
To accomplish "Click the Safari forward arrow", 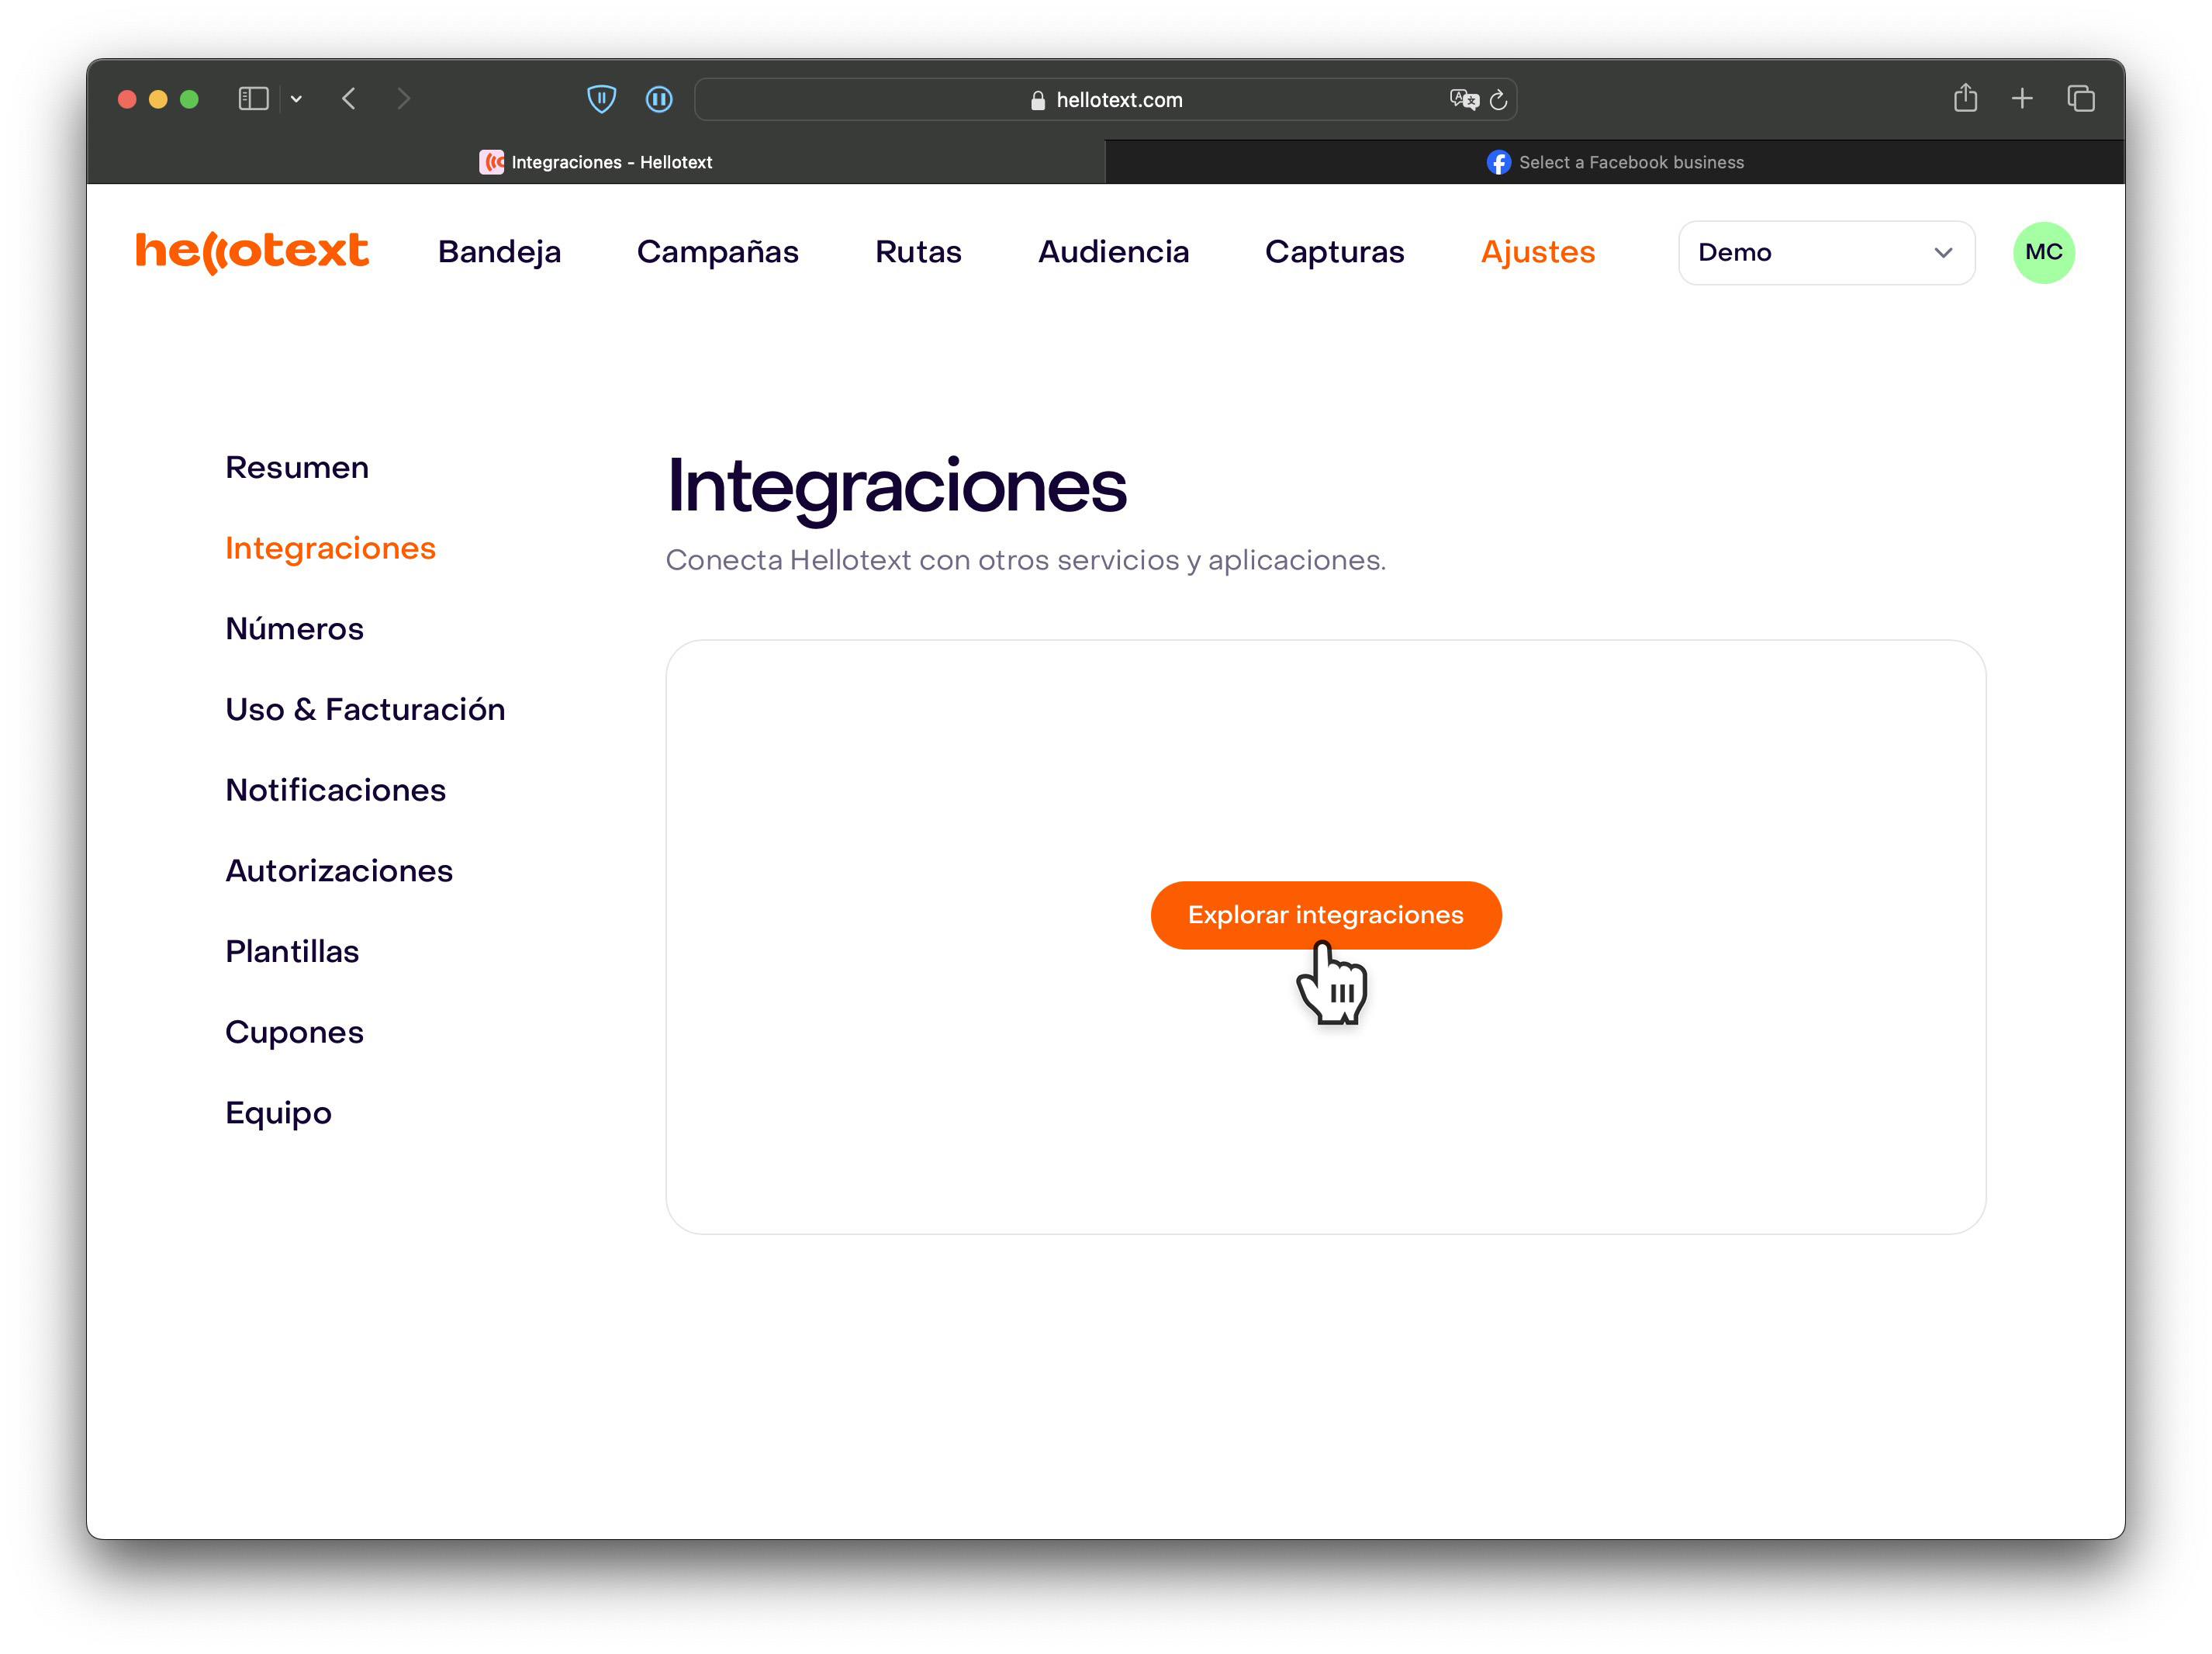I will click(x=403, y=99).
